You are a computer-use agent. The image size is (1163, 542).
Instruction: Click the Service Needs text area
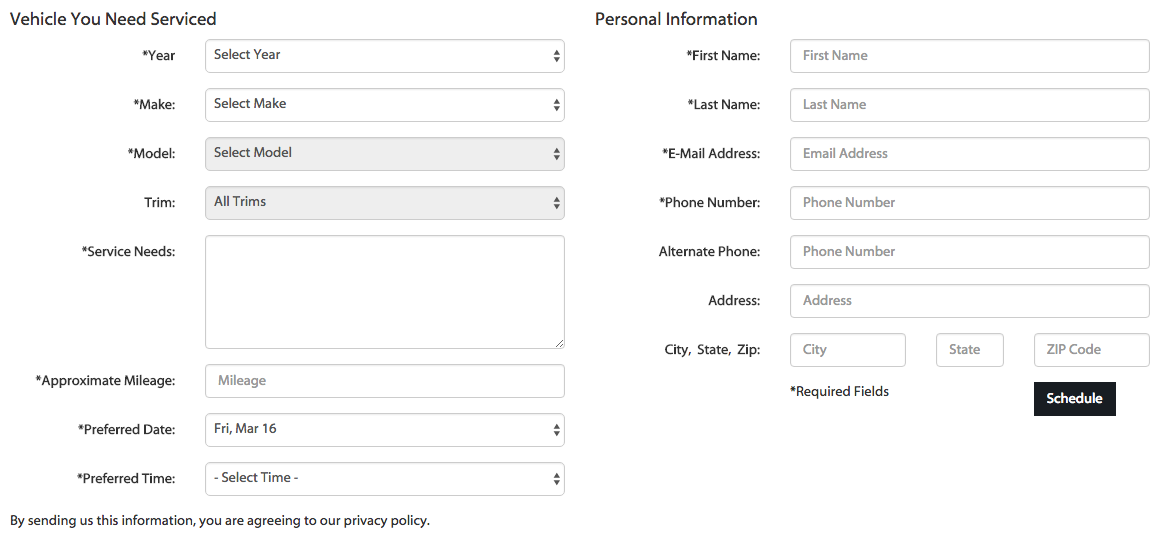(384, 292)
